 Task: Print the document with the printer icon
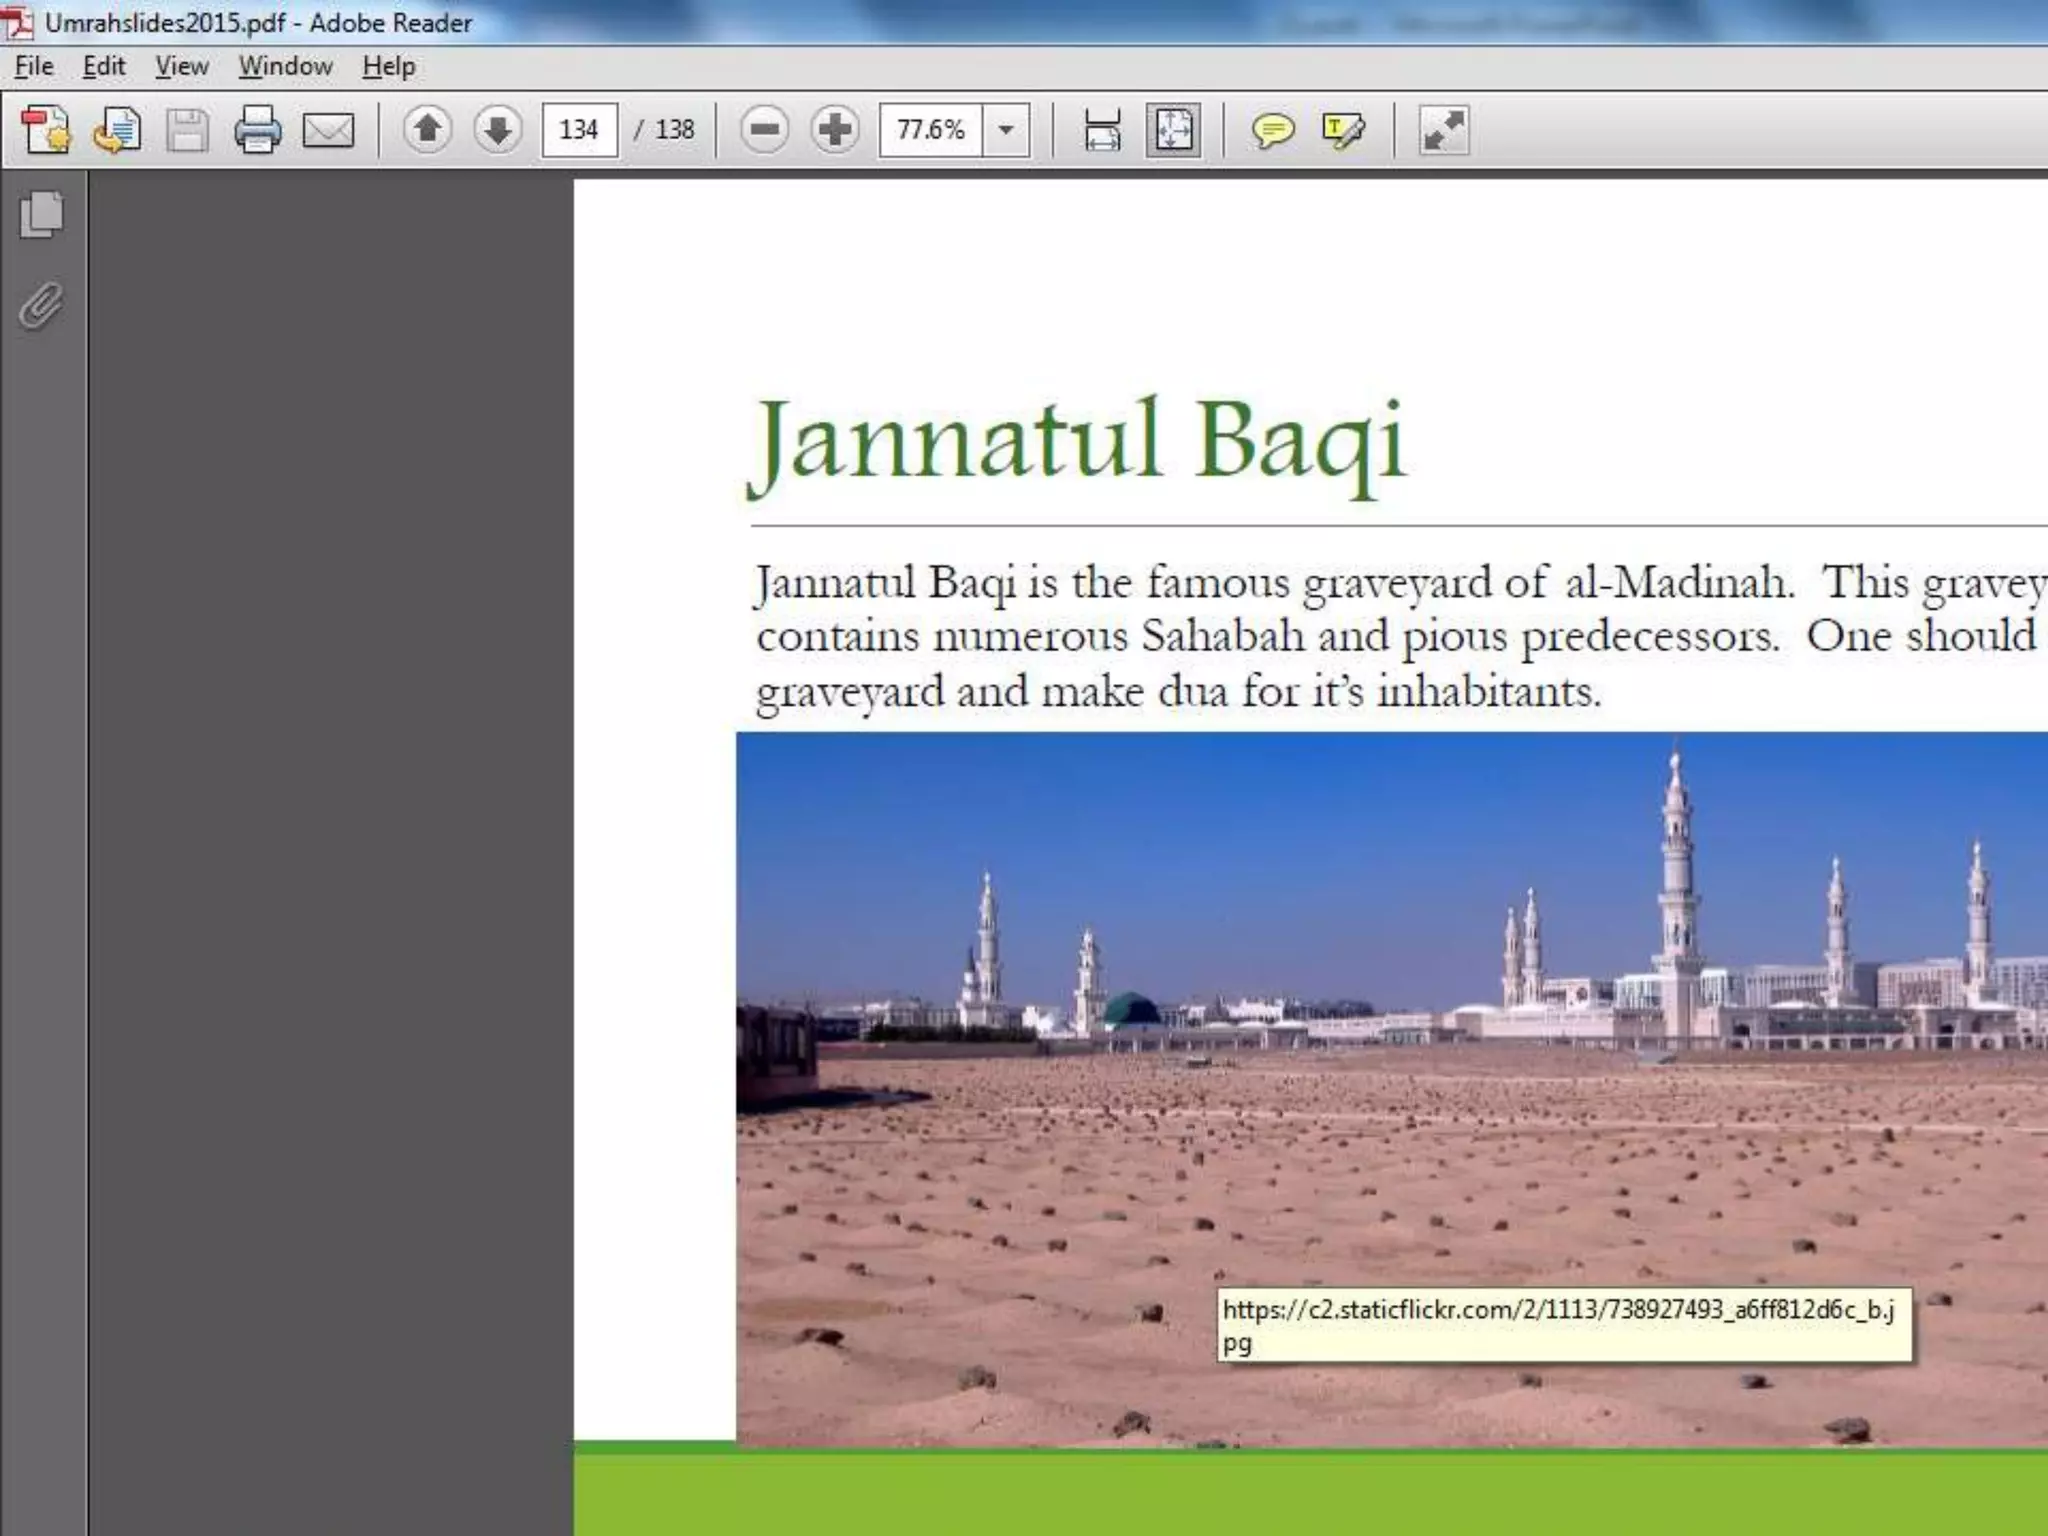pos(258,130)
